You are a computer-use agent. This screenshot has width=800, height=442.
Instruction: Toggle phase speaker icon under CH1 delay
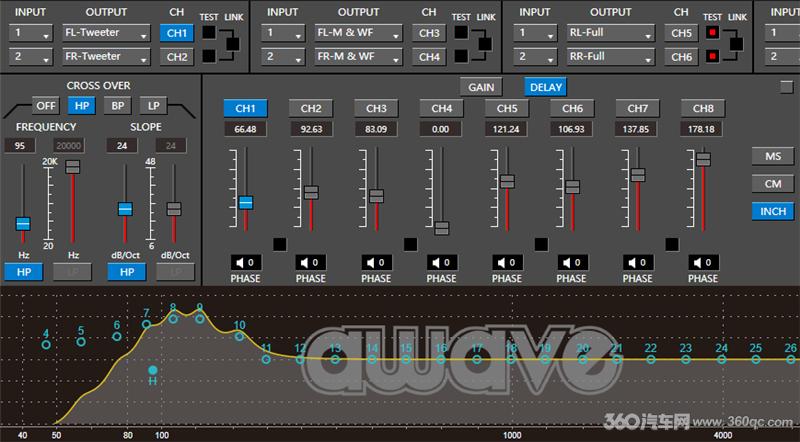[x=245, y=262]
